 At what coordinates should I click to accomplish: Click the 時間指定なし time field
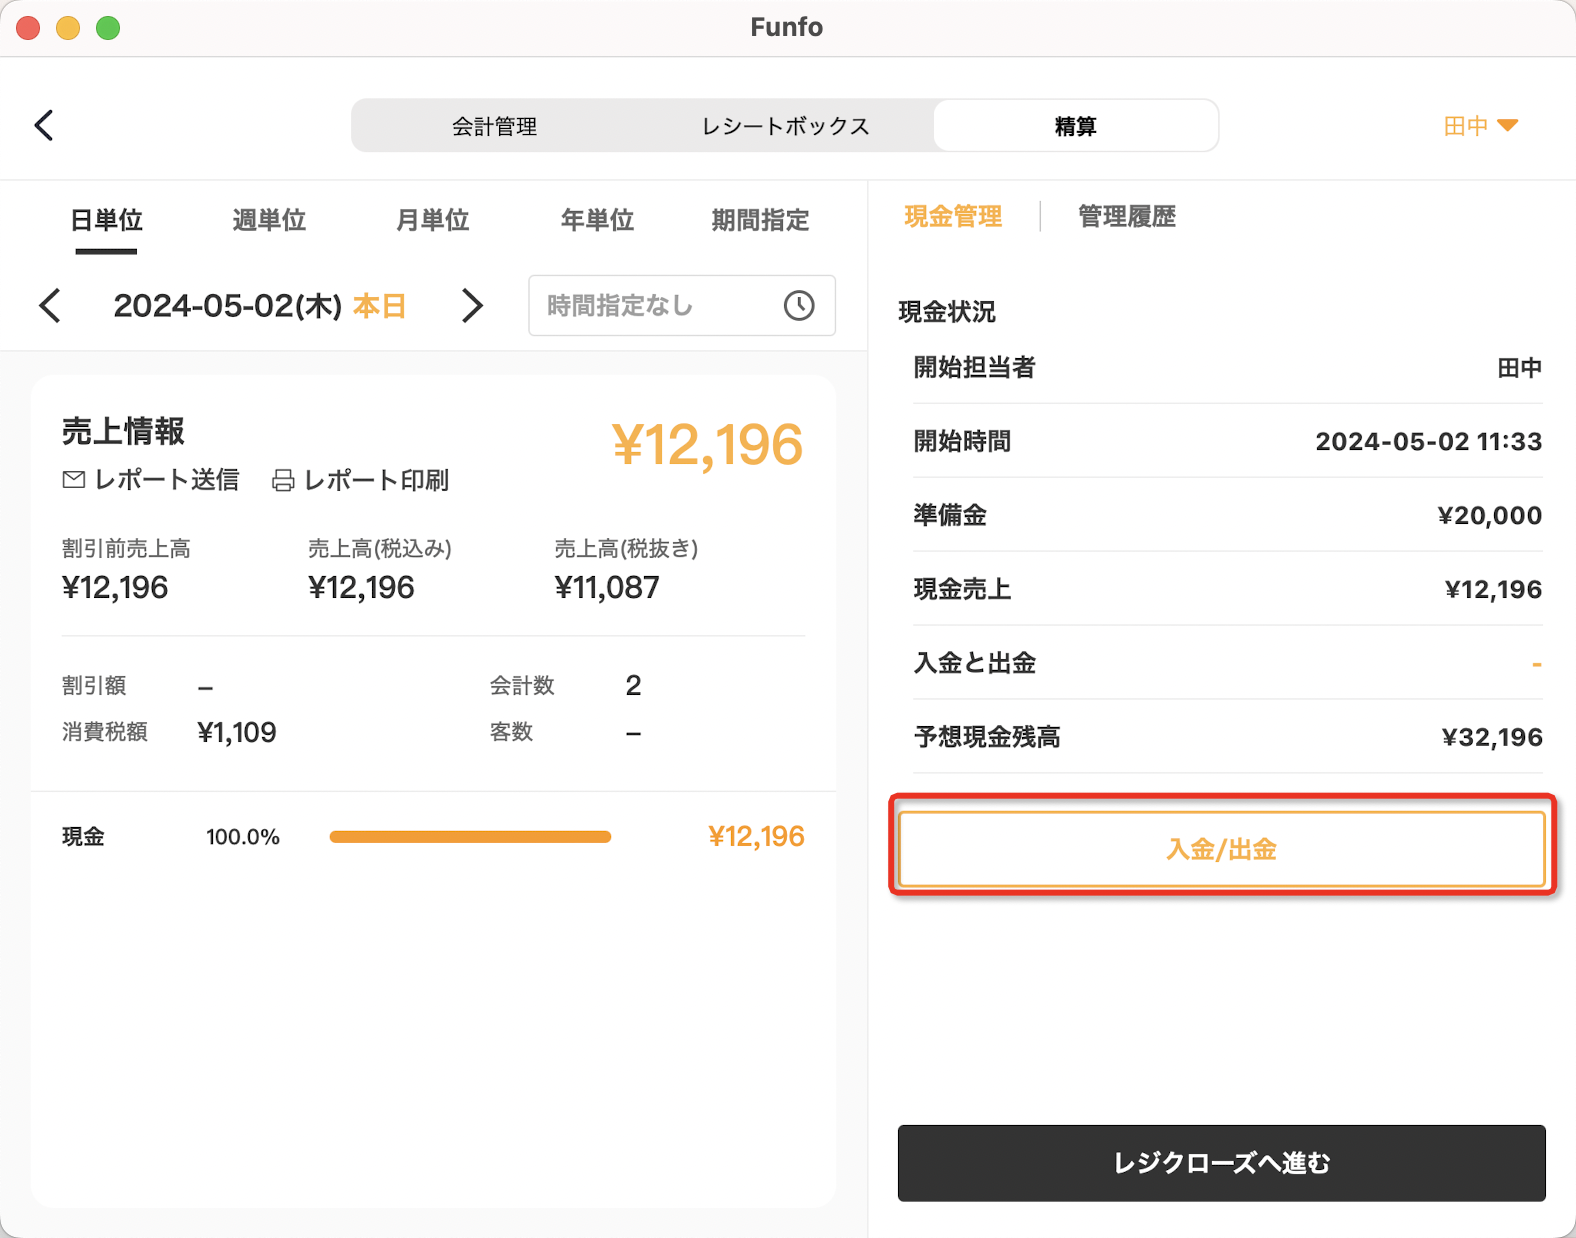(682, 305)
